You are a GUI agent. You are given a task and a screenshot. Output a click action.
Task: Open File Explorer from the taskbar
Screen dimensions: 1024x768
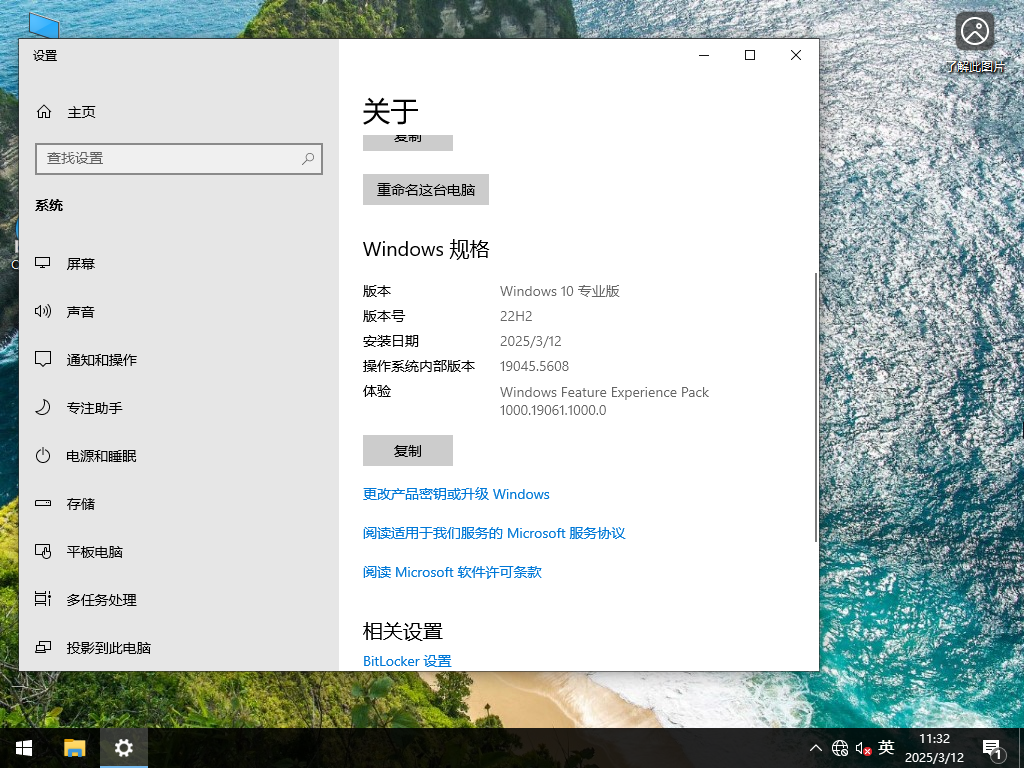click(74, 747)
